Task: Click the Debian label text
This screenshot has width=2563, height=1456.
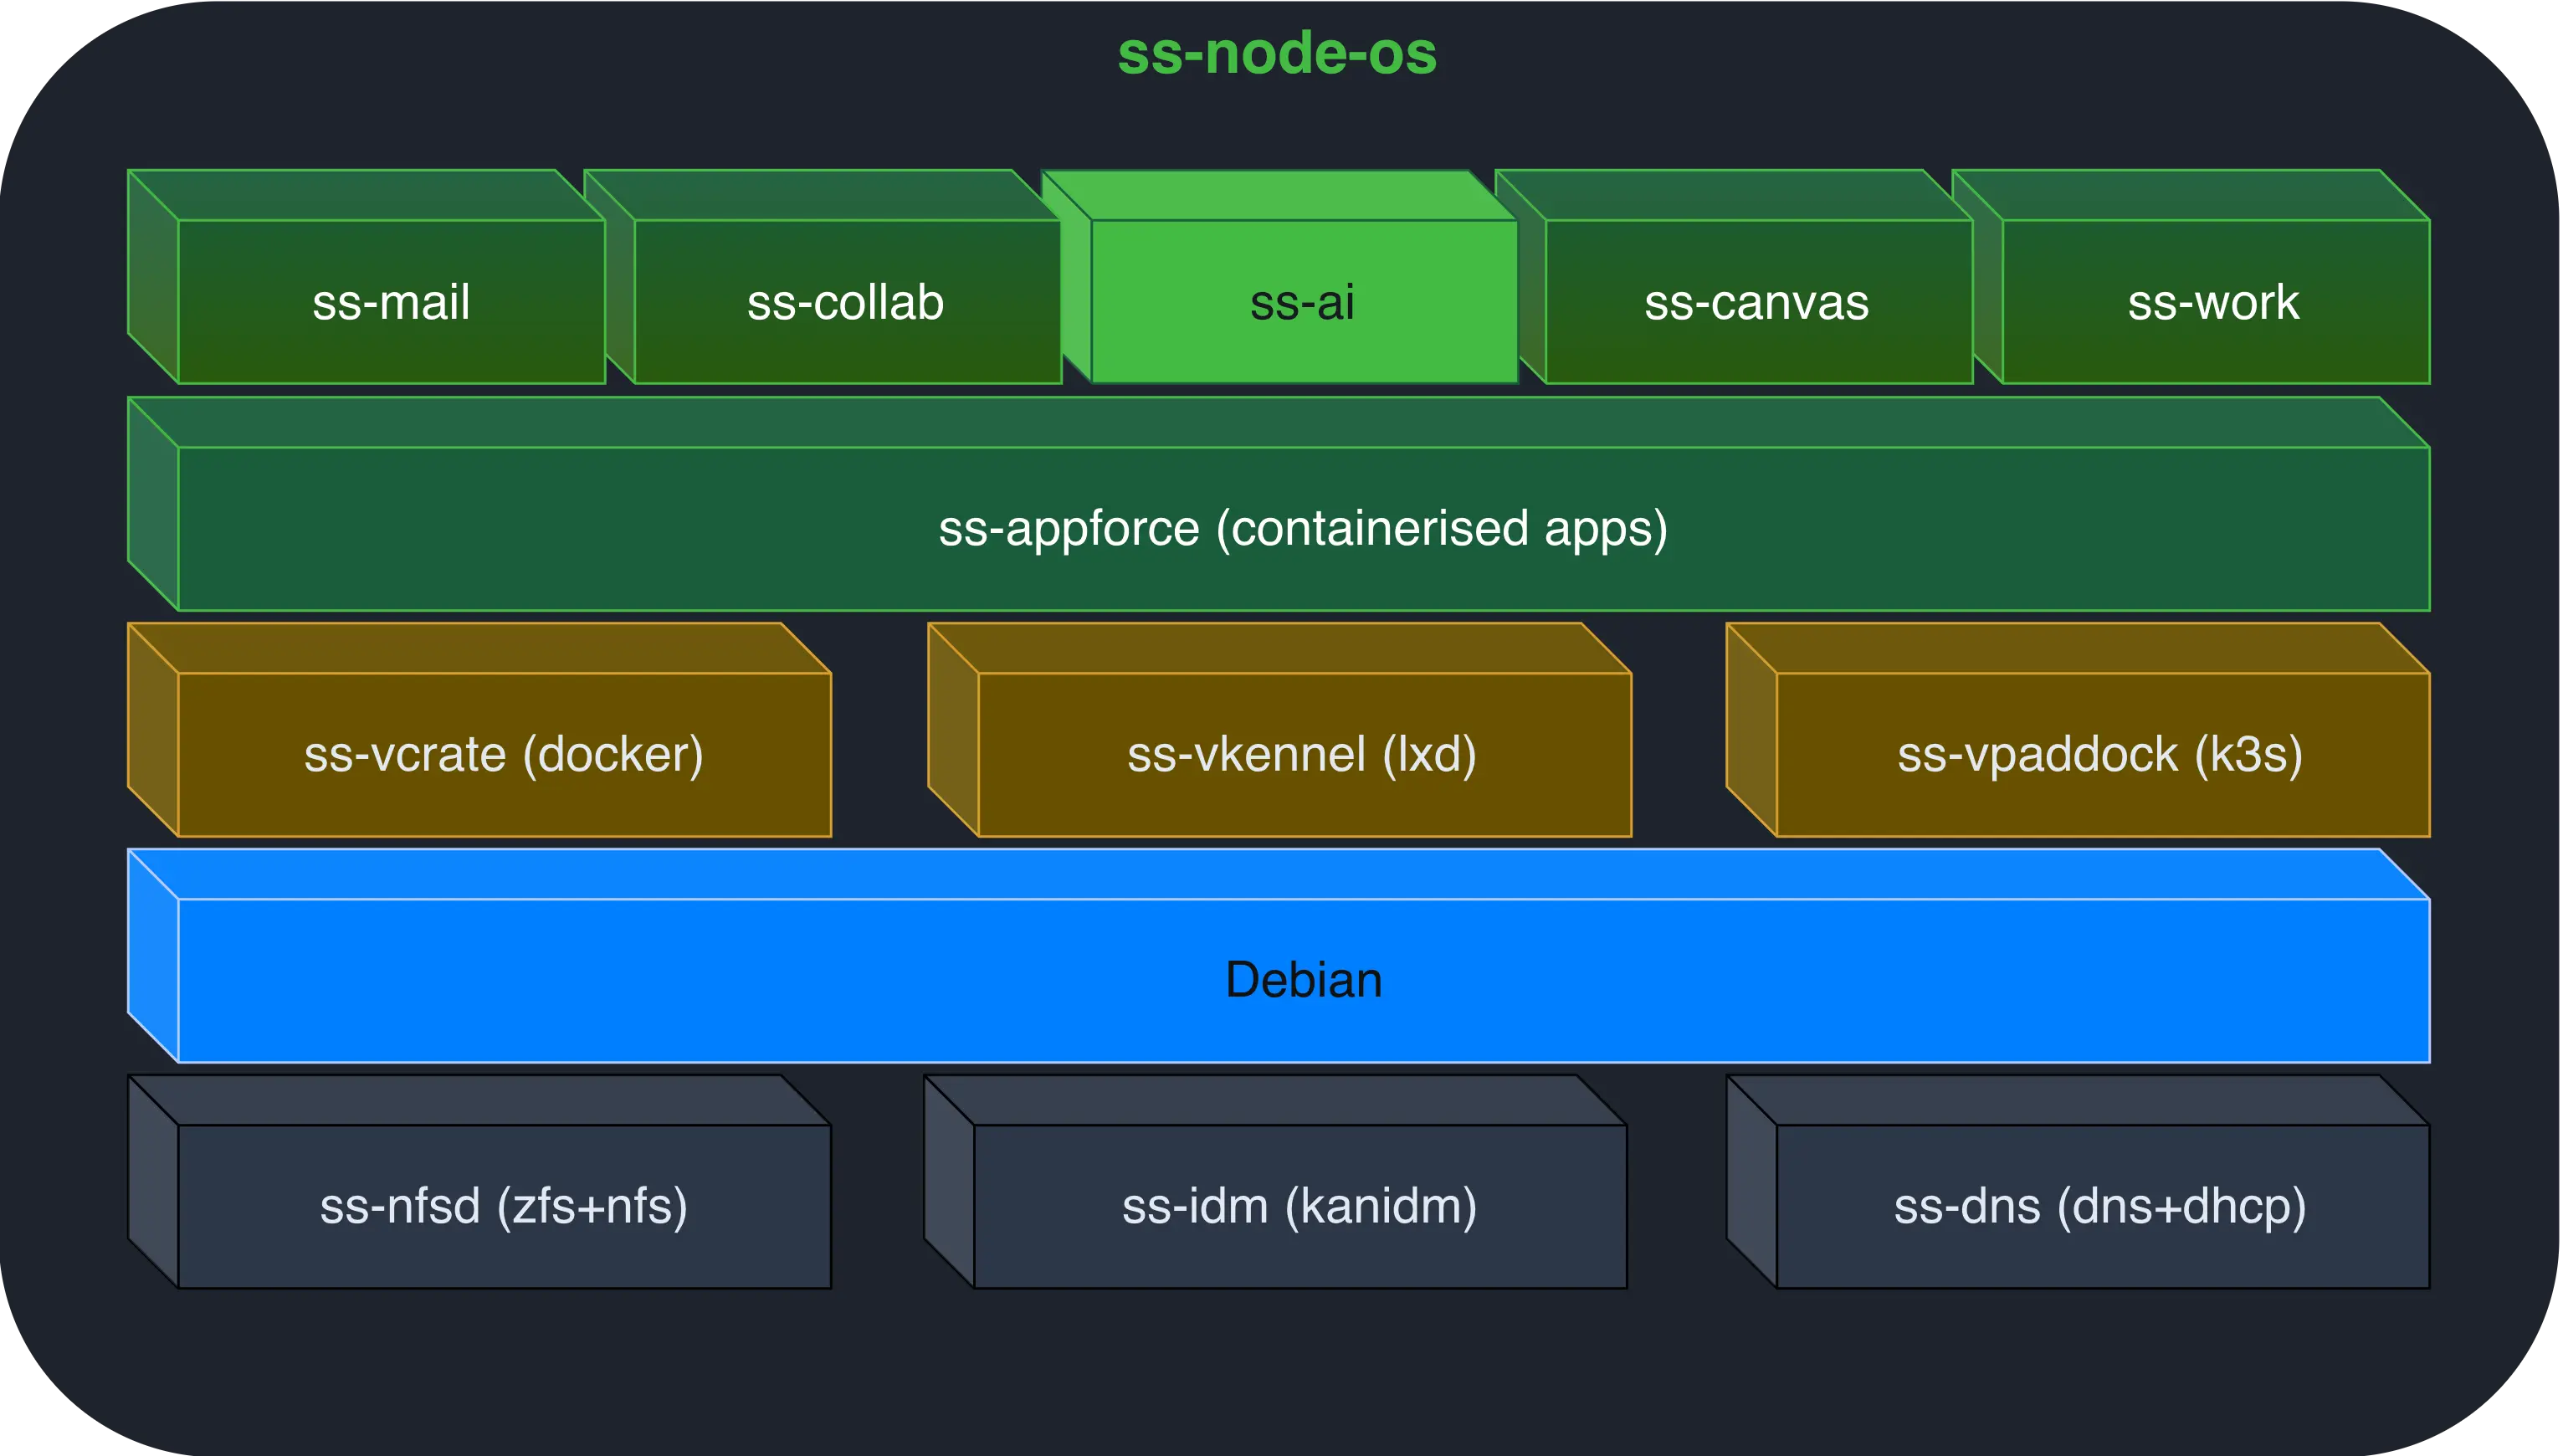Action: point(1300,981)
